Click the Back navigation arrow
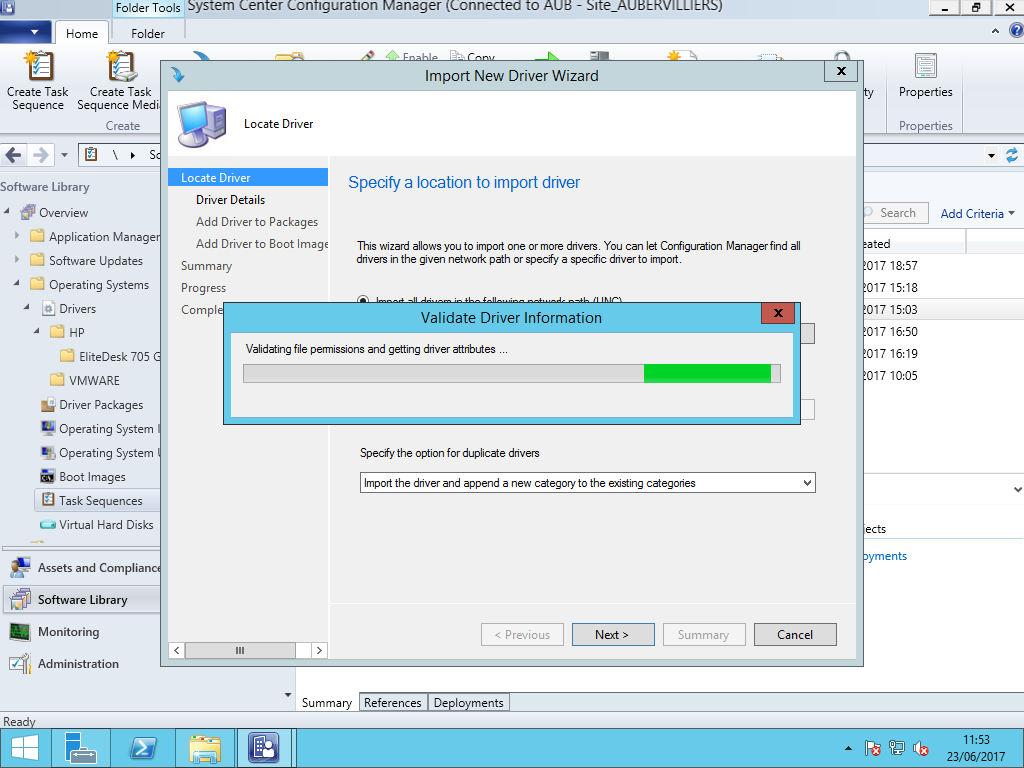This screenshot has height=768, width=1024. (13, 155)
